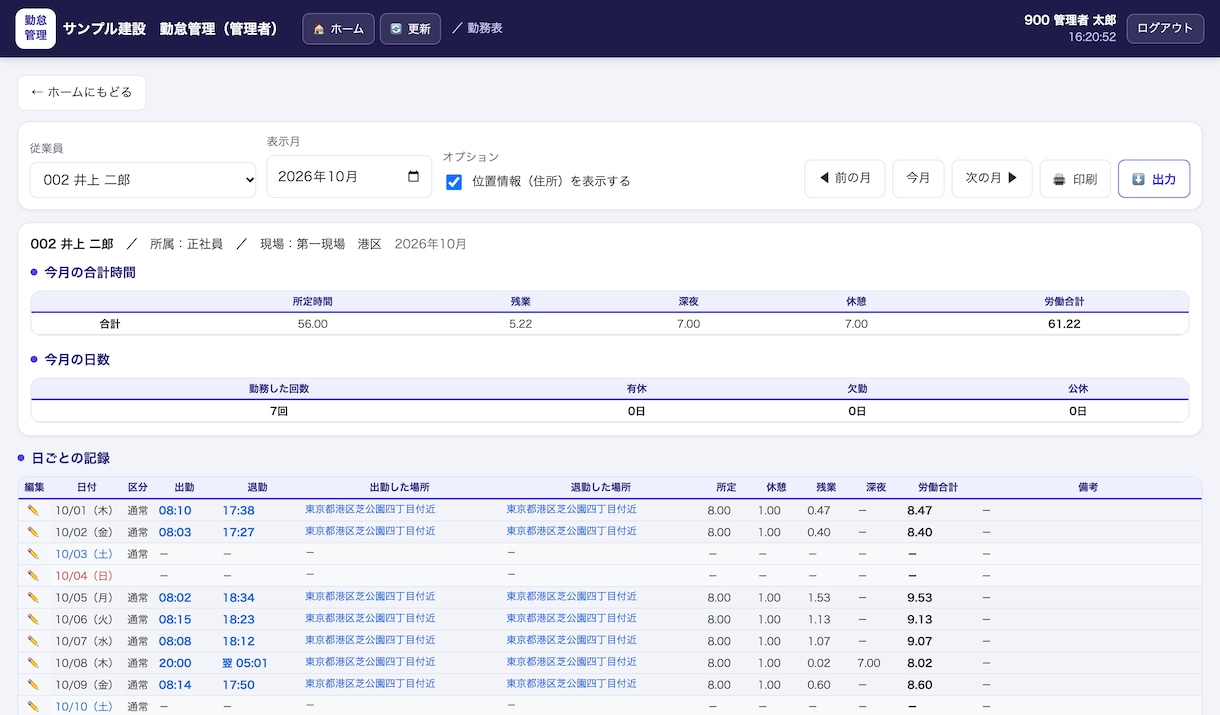Edit the 10/02 (金) record pencil icon

tap(33, 532)
